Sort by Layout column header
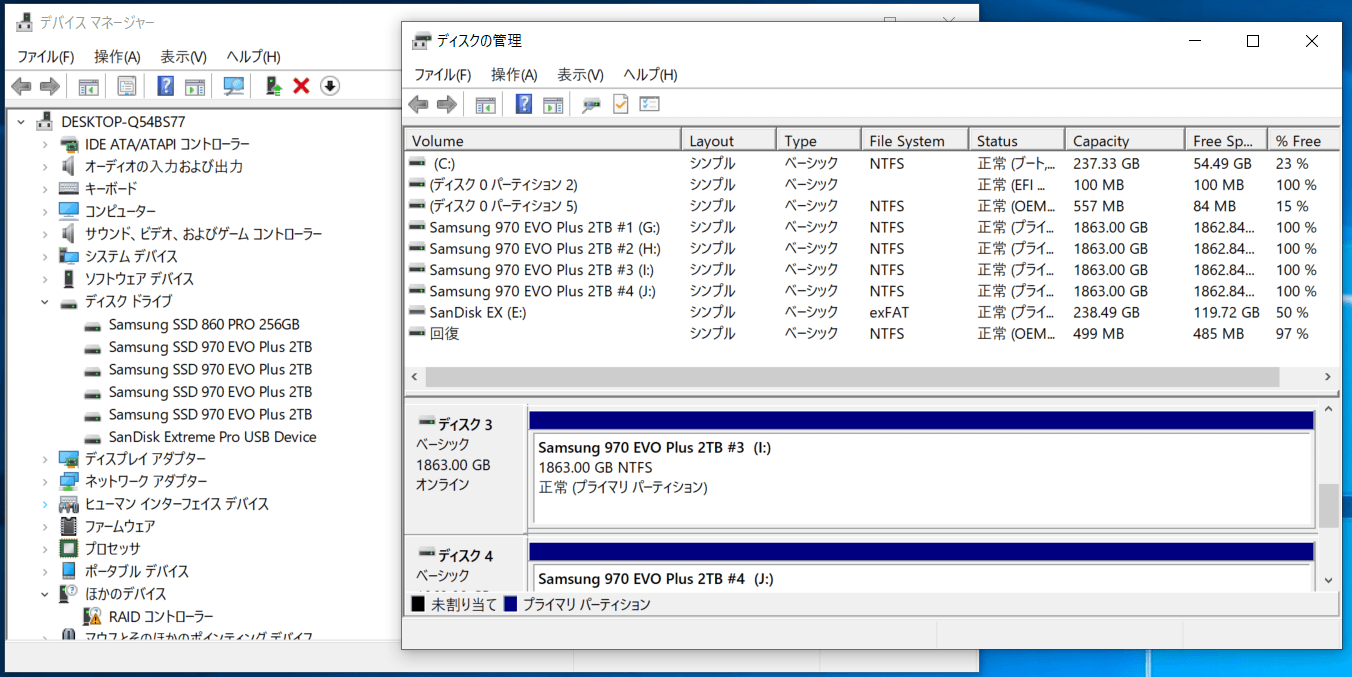The width and height of the screenshot is (1352, 677). click(x=728, y=141)
